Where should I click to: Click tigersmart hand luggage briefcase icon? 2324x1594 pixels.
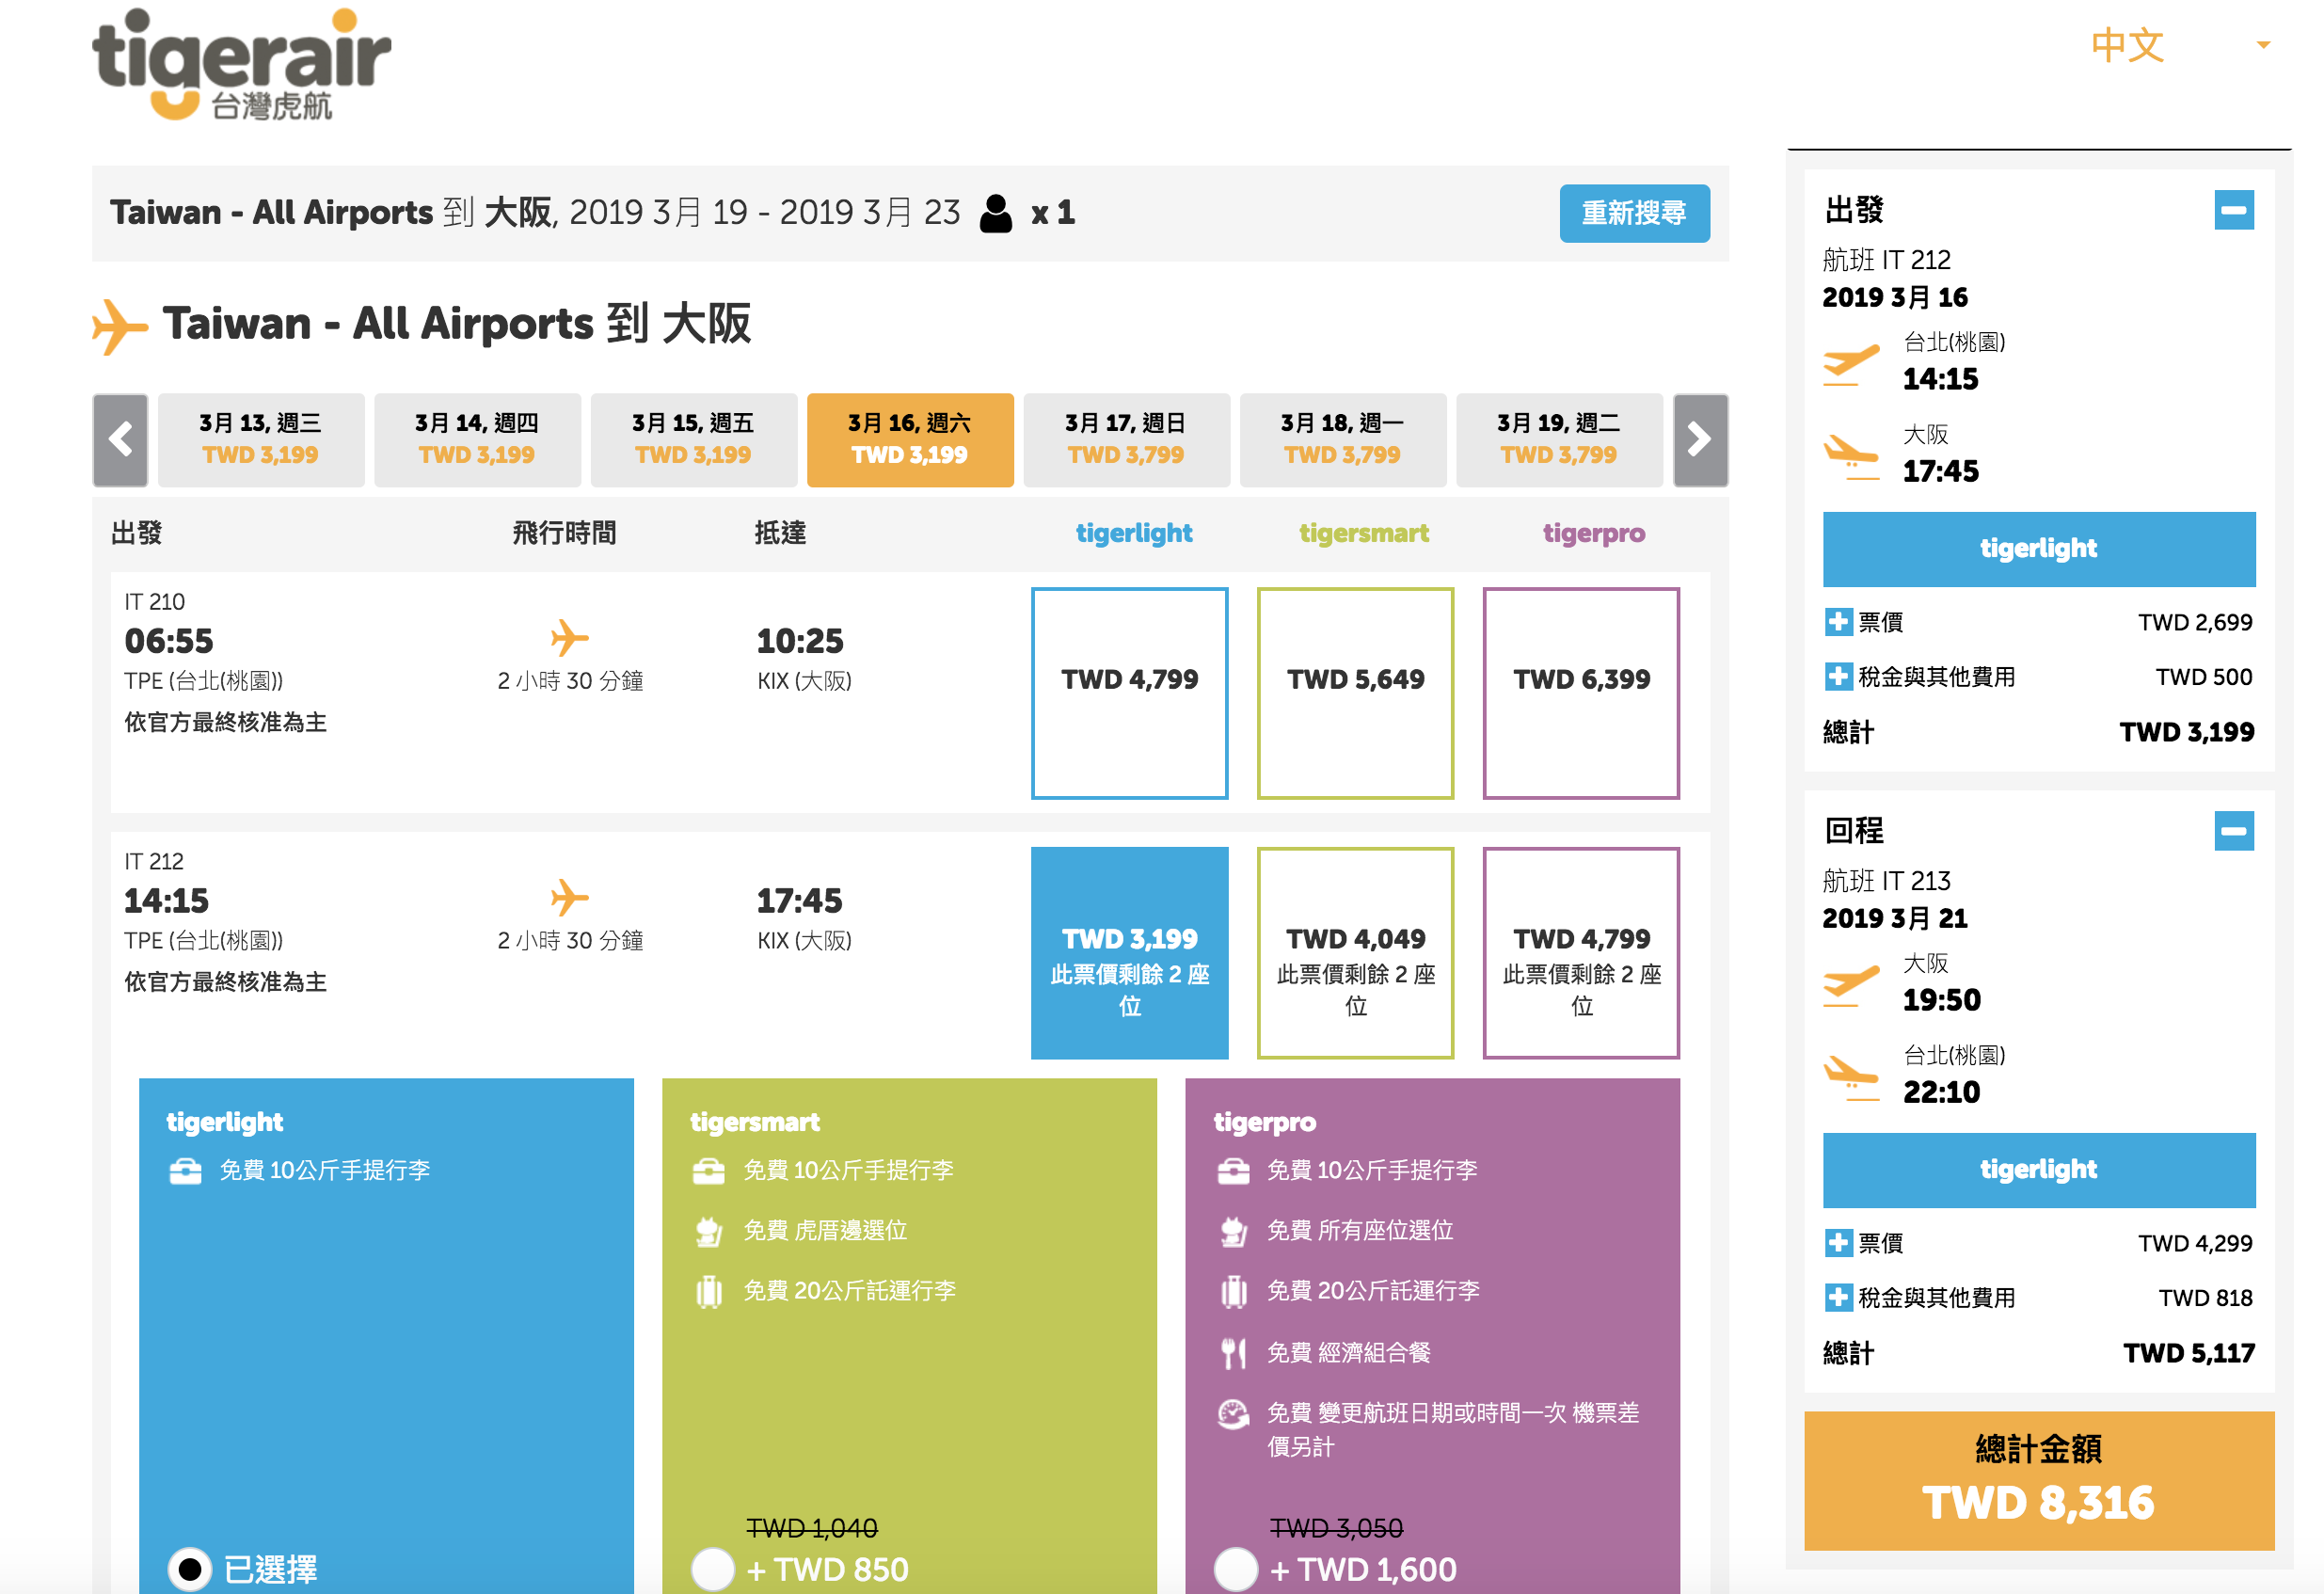709,1171
